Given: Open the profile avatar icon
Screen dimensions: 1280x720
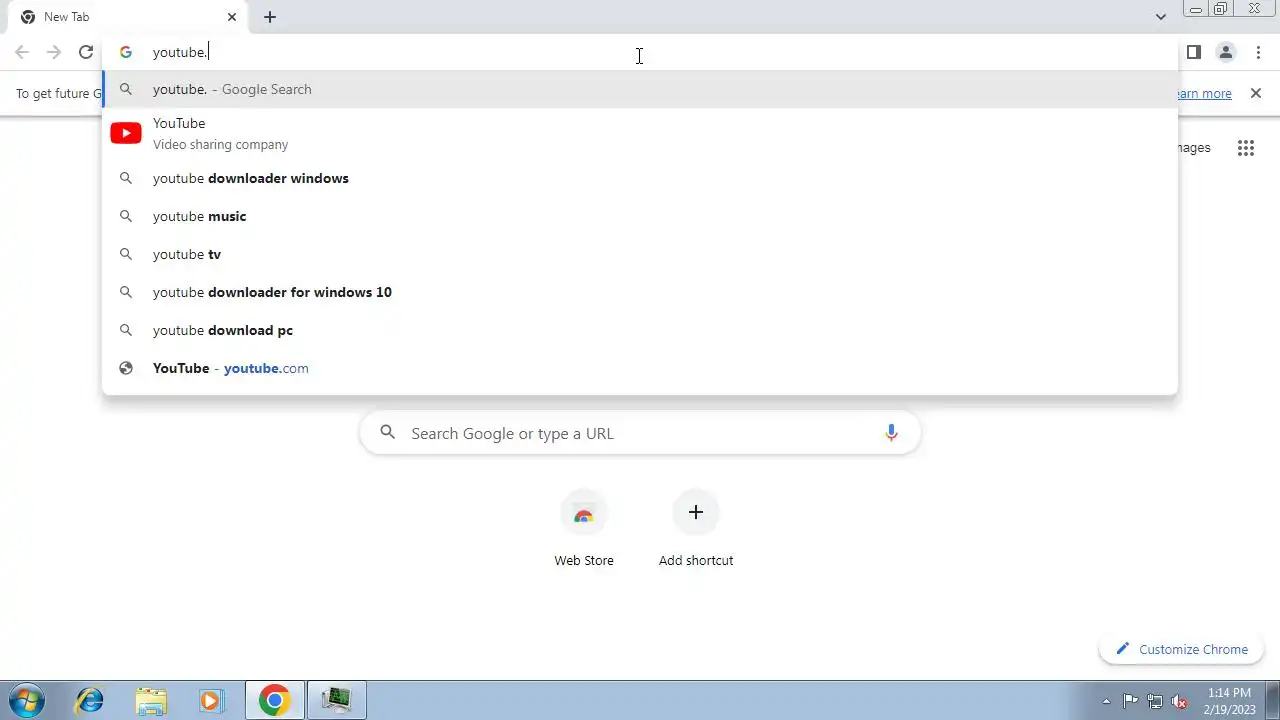Looking at the screenshot, I should click(1226, 52).
